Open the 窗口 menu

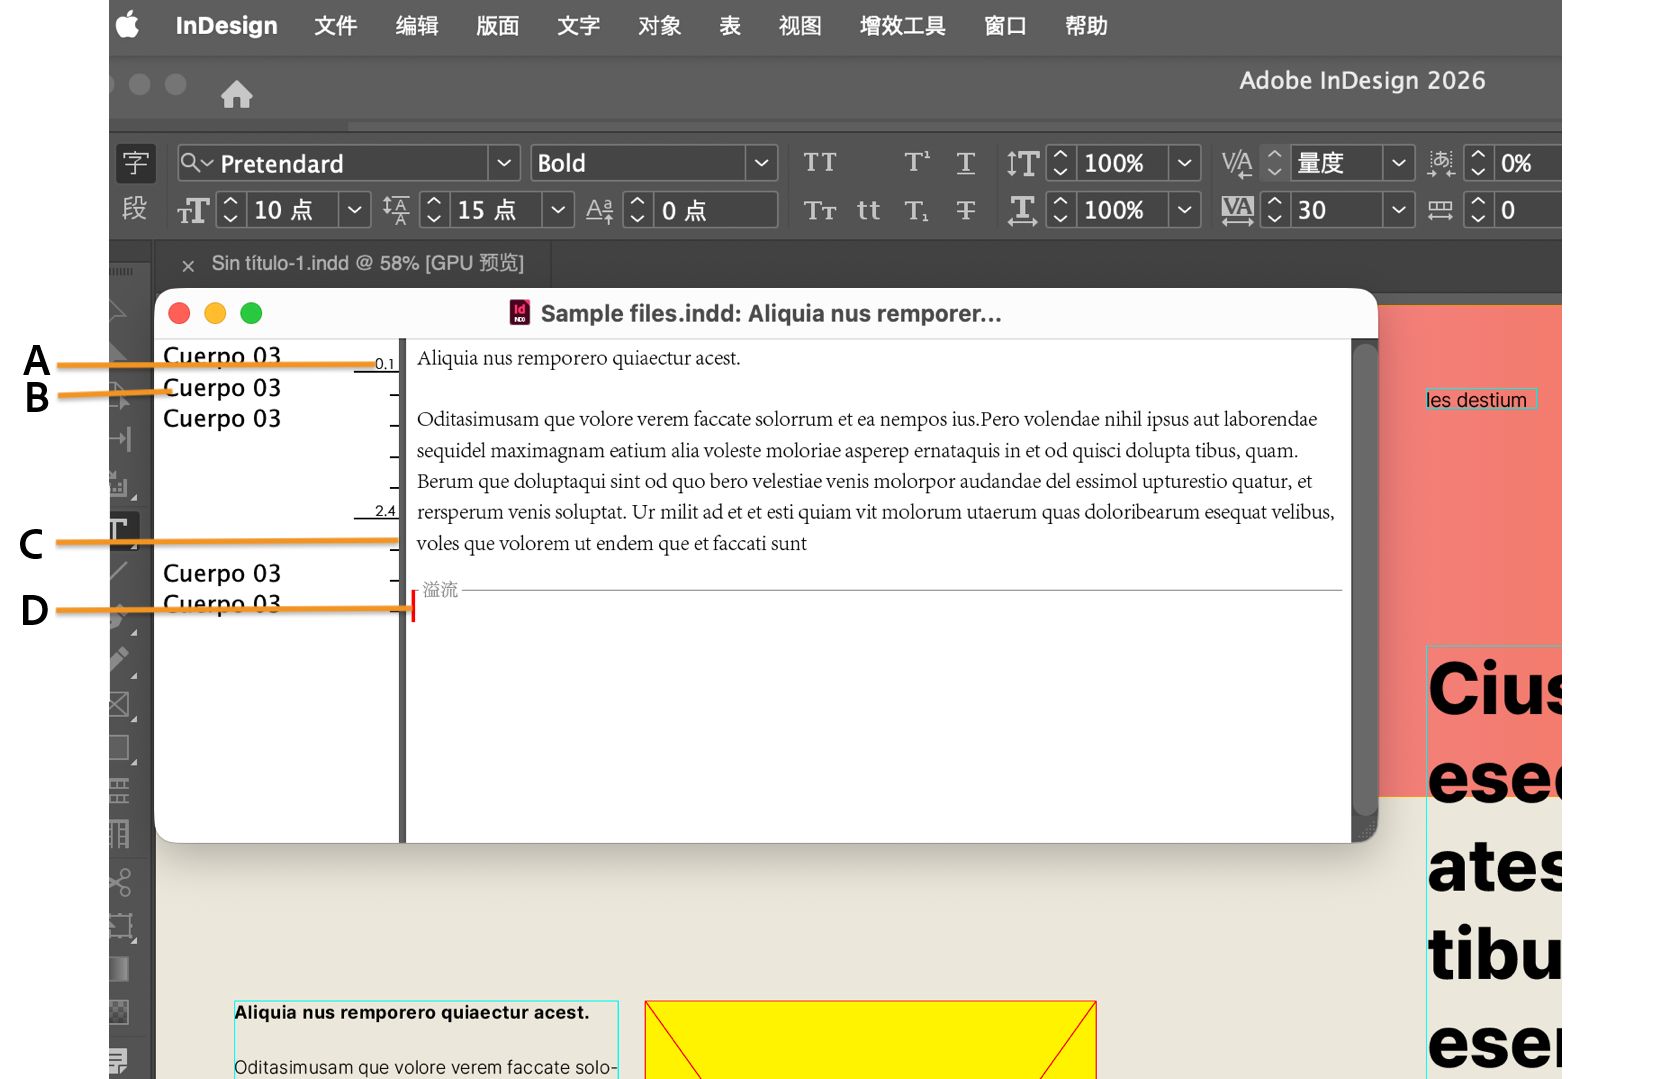point(1005,25)
